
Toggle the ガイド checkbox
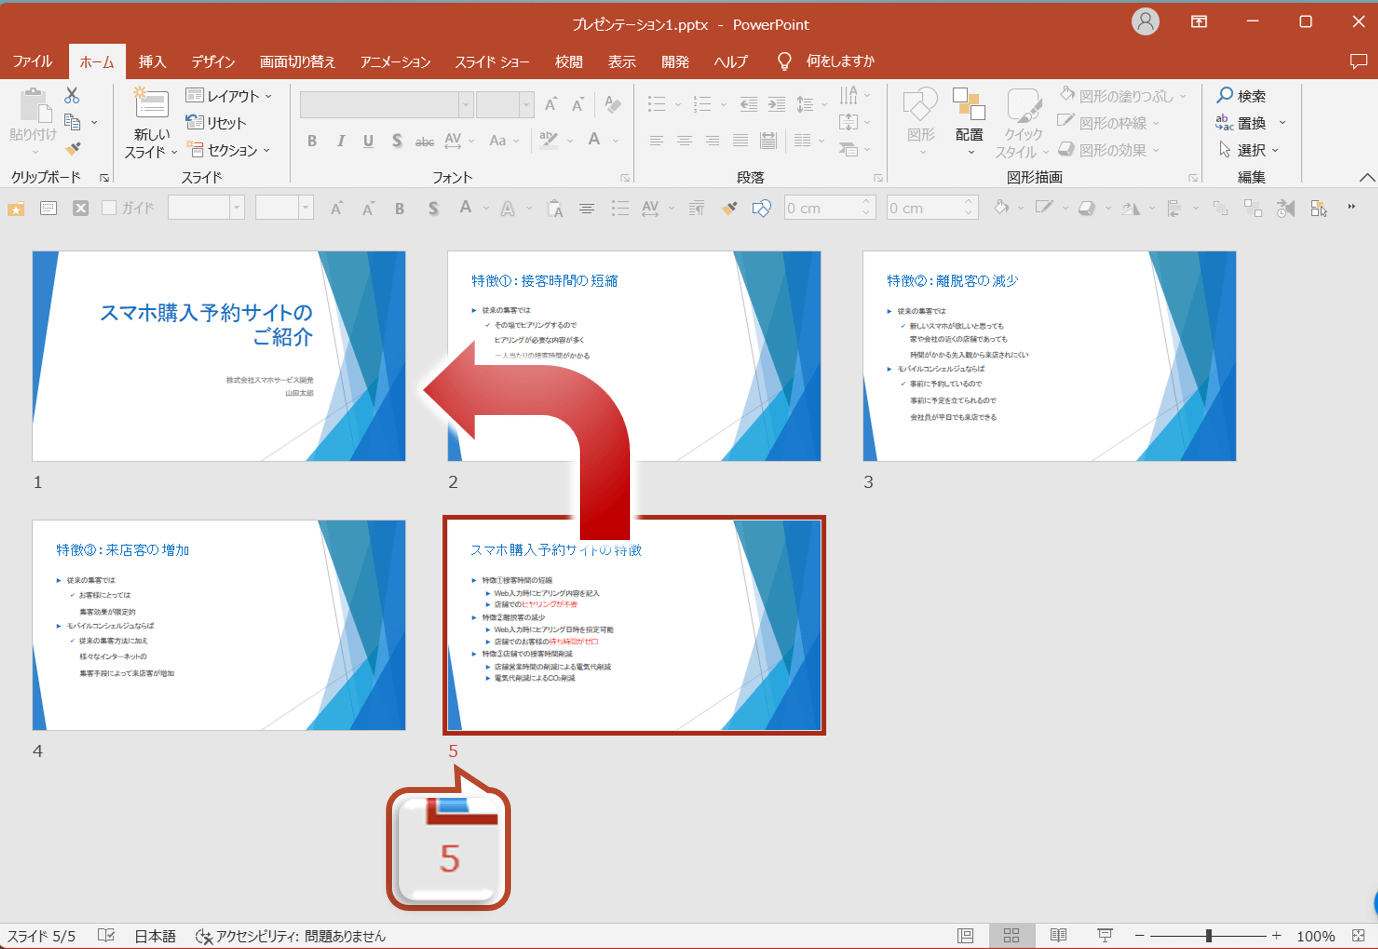[110, 208]
